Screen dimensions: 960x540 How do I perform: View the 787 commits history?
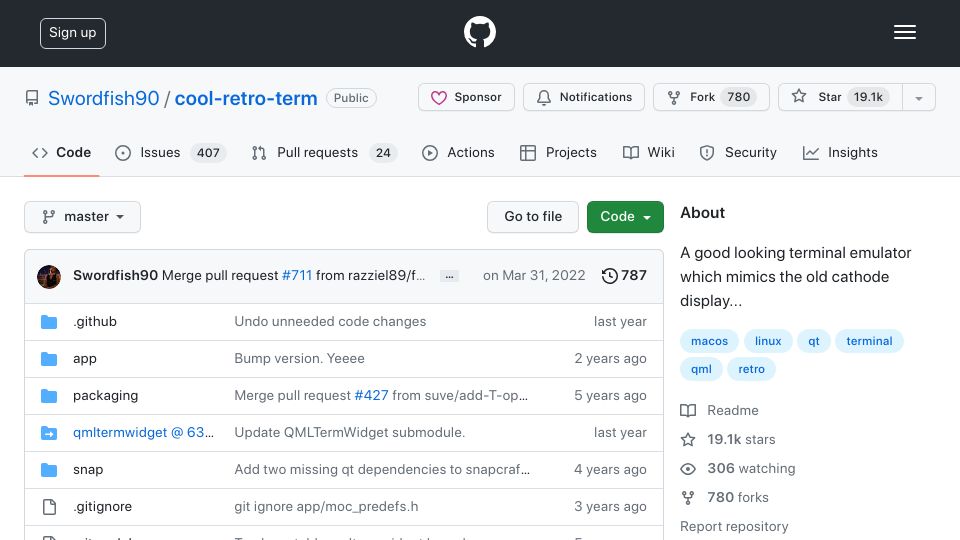tap(624, 276)
